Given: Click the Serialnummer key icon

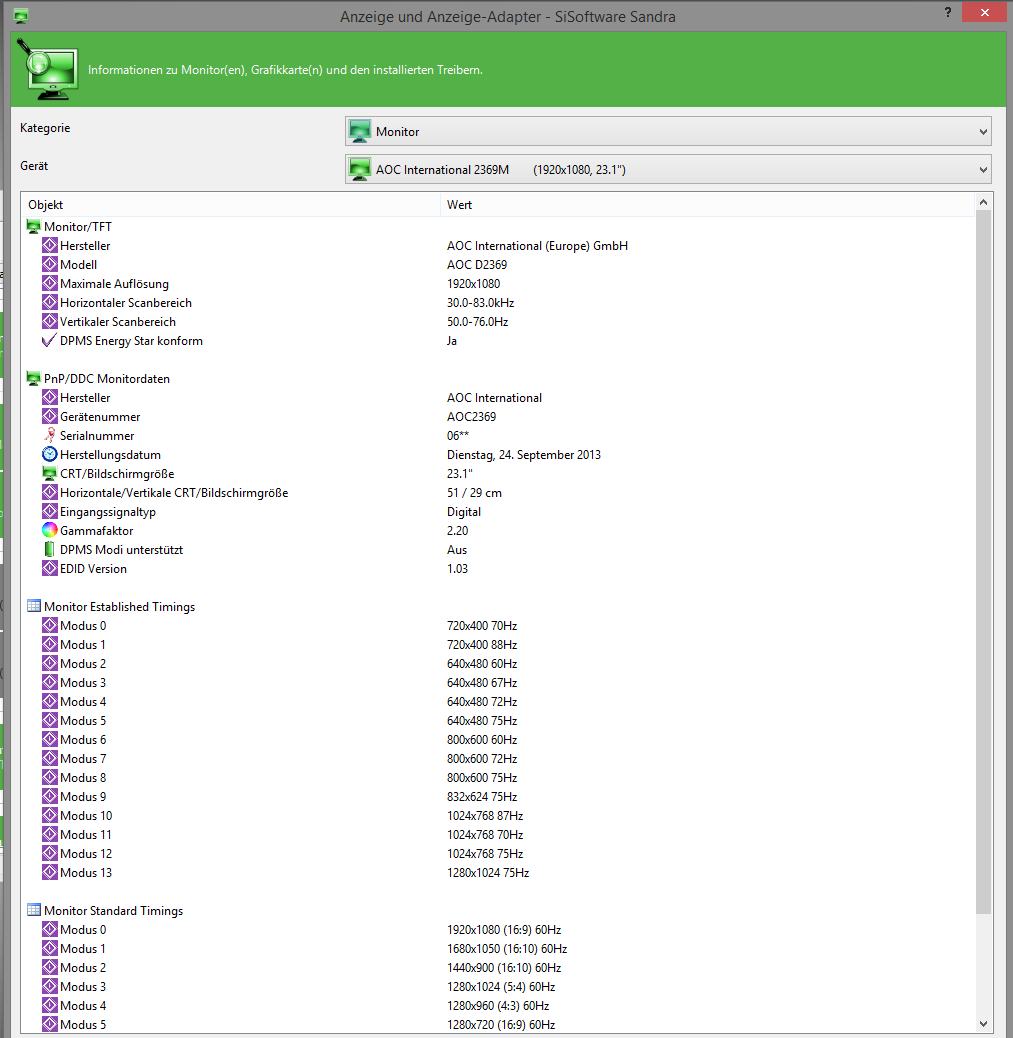Looking at the screenshot, I should click(50, 436).
